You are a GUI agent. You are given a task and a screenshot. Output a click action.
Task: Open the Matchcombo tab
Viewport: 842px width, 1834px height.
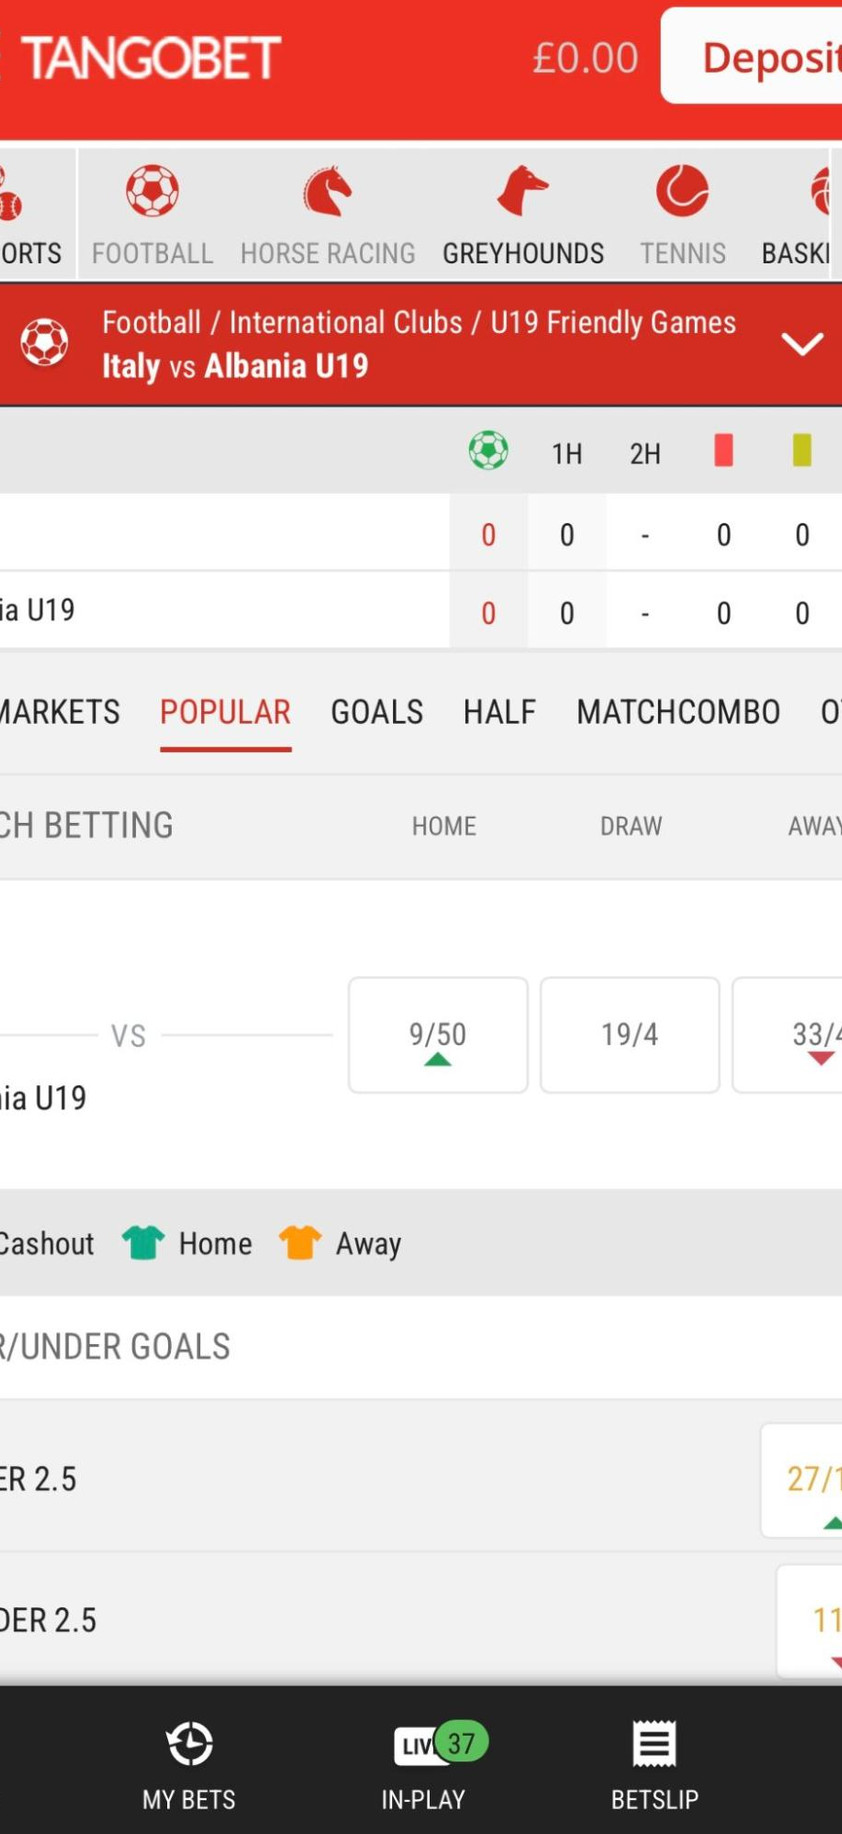coord(678,712)
